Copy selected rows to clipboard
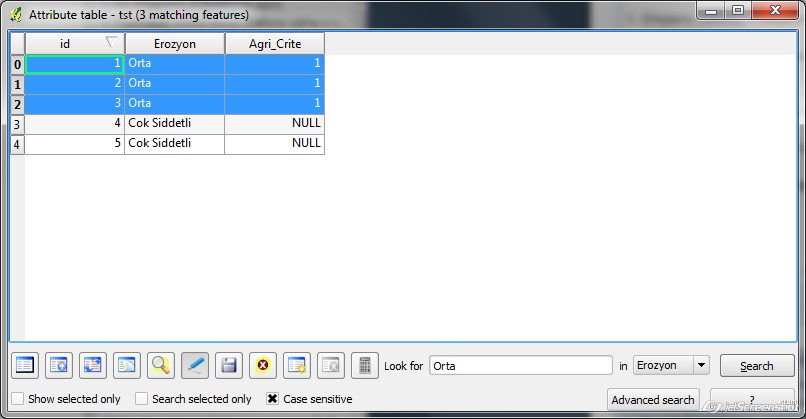The image size is (806, 419). (x=126, y=366)
